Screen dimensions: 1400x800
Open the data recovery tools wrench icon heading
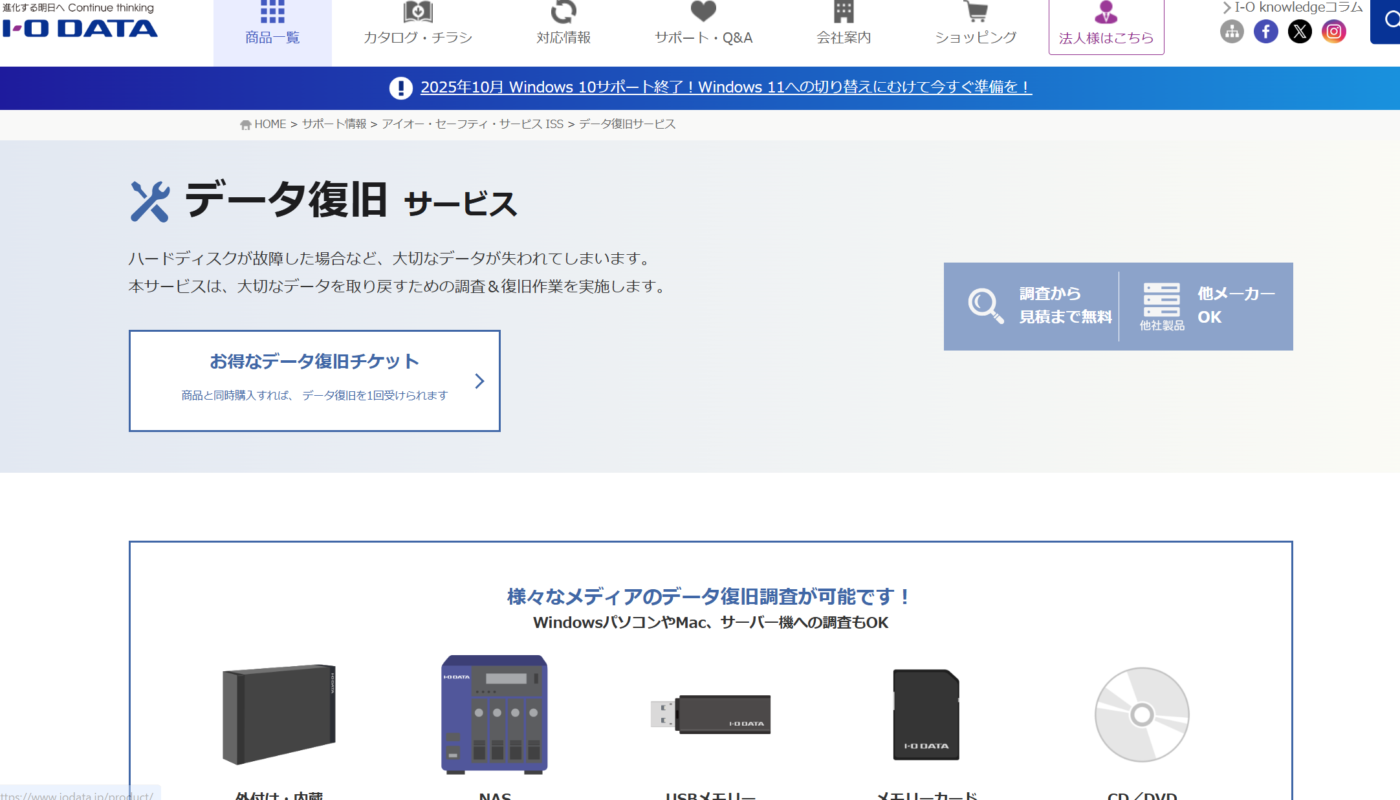(147, 199)
